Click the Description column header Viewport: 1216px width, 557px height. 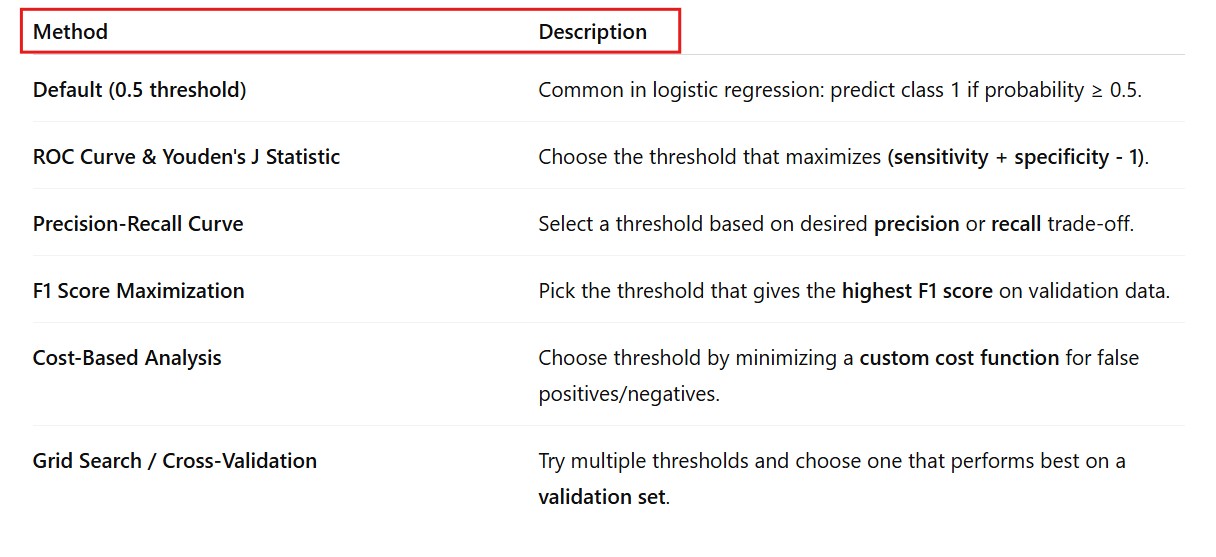coord(592,32)
